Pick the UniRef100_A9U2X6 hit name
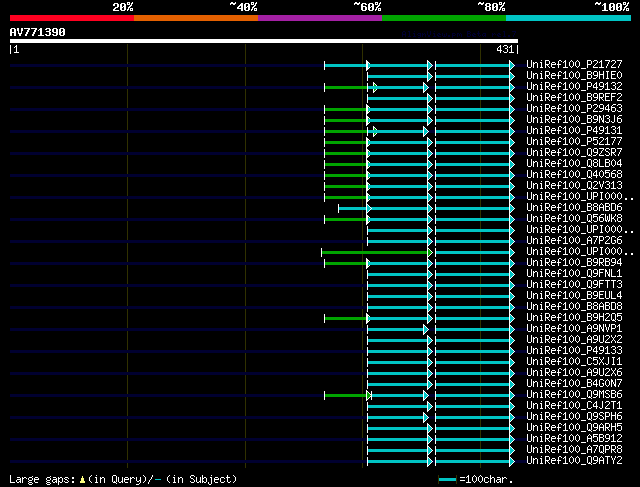The height and width of the screenshot is (487, 640). point(574,373)
